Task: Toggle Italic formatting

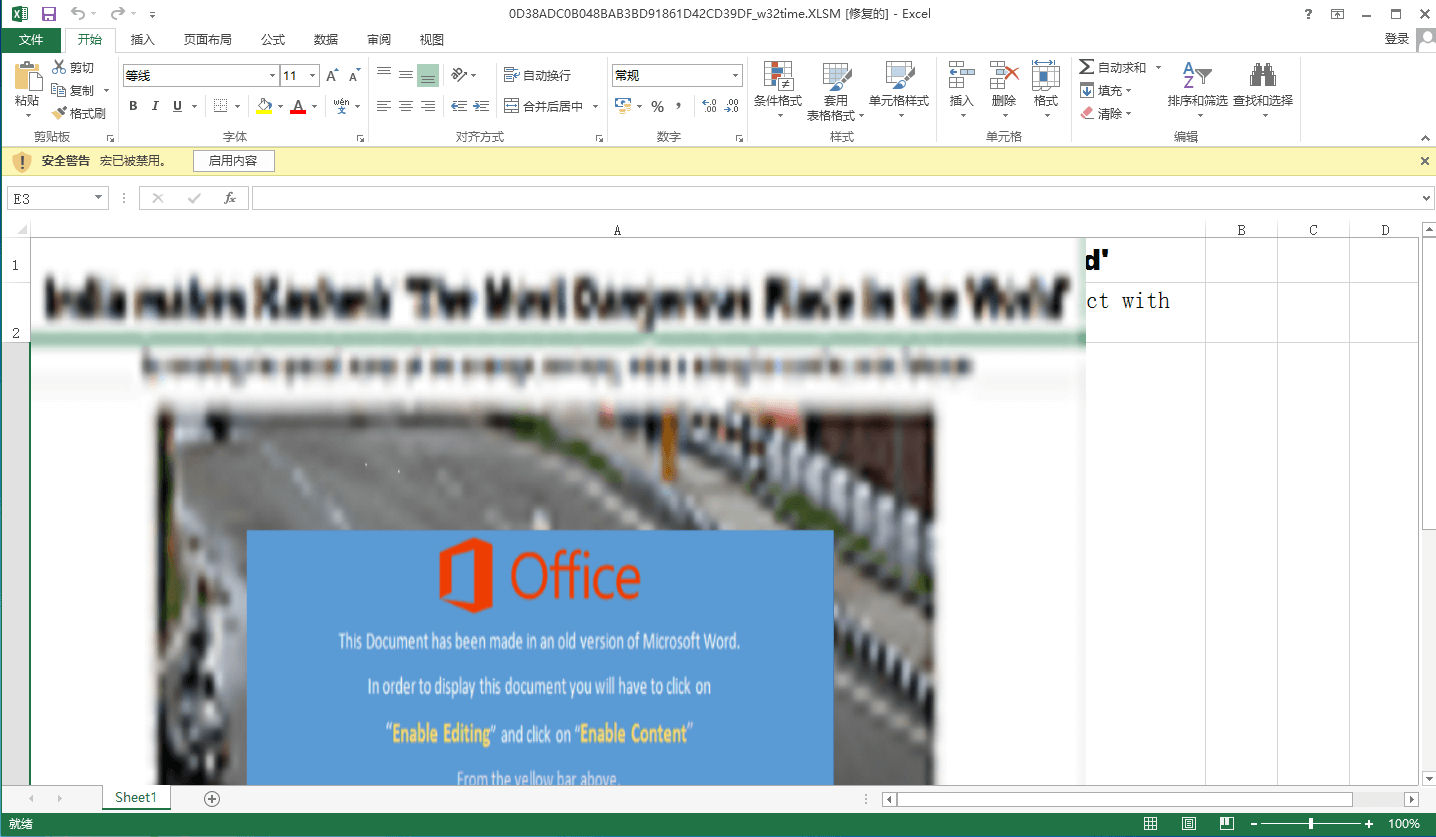Action: (156, 106)
